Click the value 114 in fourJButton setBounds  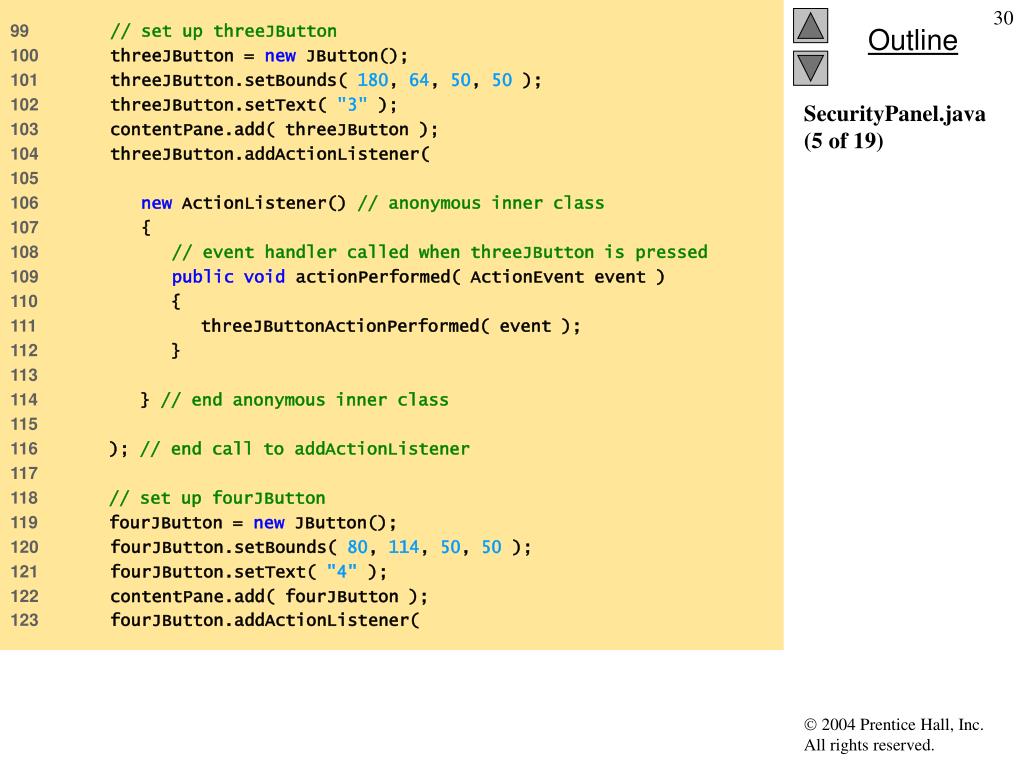(404, 547)
